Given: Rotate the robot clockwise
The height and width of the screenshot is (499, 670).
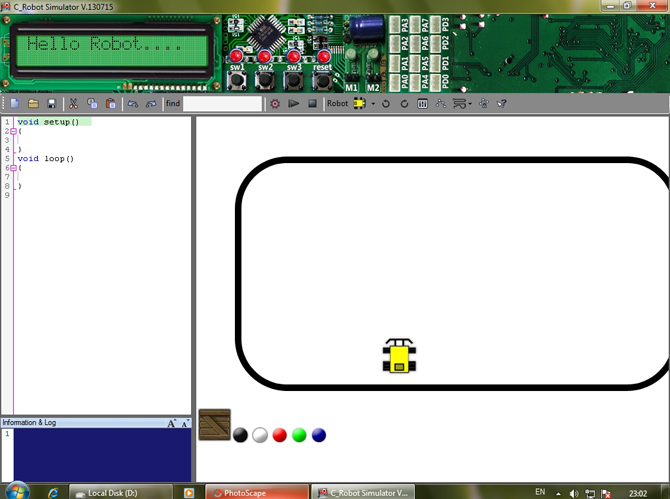Looking at the screenshot, I should pos(404,103).
